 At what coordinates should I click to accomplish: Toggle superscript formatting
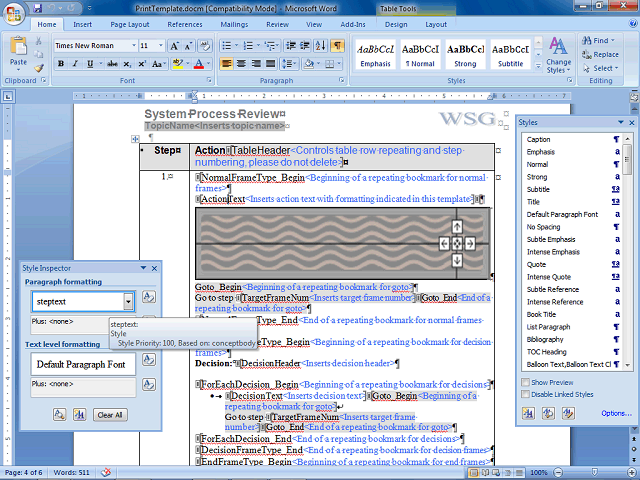click(142, 64)
